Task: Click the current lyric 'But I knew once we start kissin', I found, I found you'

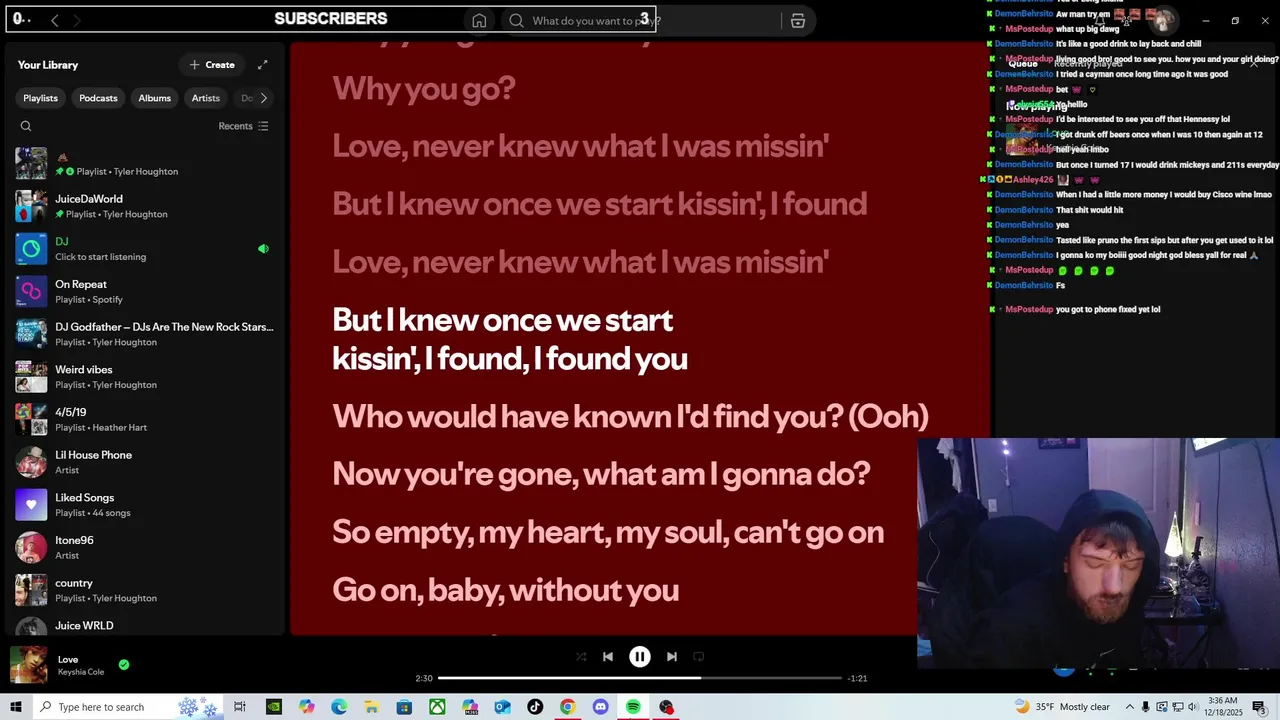Action: click(510, 339)
